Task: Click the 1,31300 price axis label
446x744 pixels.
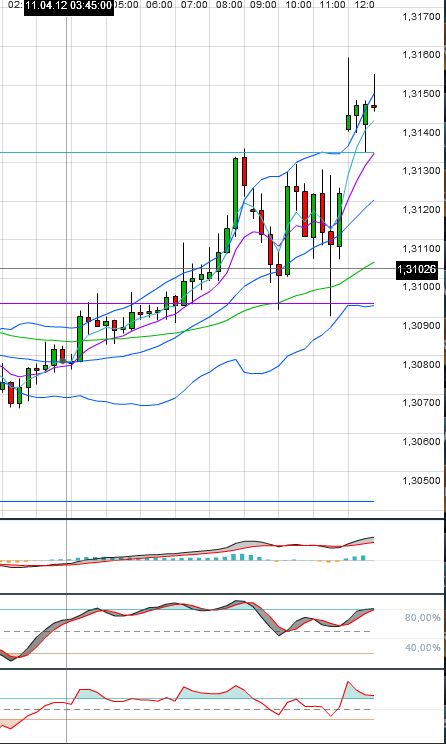Action: tap(421, 170)
